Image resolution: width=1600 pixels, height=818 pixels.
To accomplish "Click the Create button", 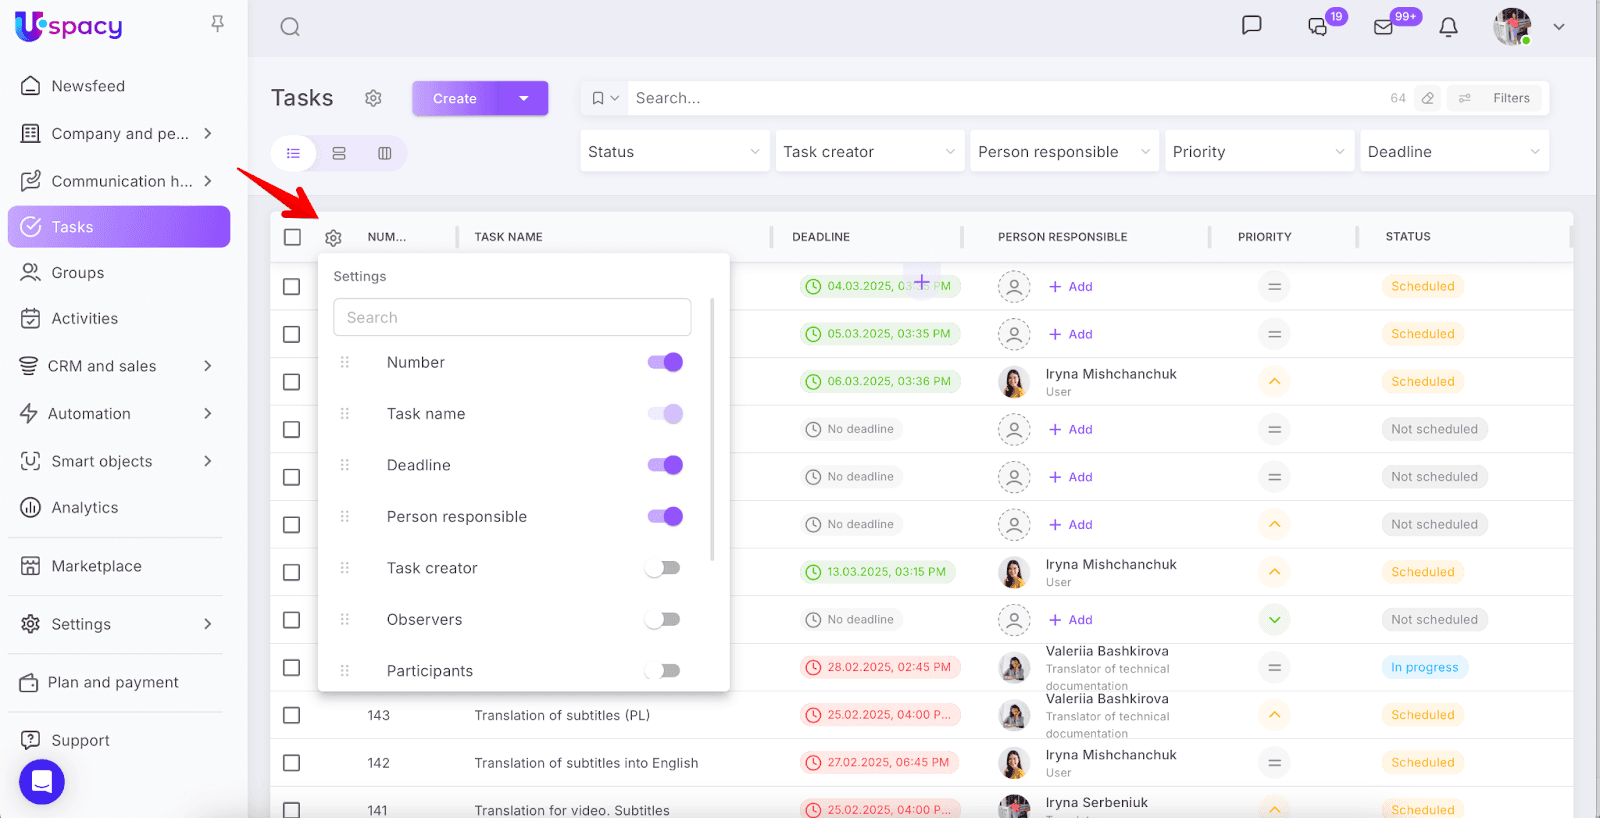I will point(455,98).
